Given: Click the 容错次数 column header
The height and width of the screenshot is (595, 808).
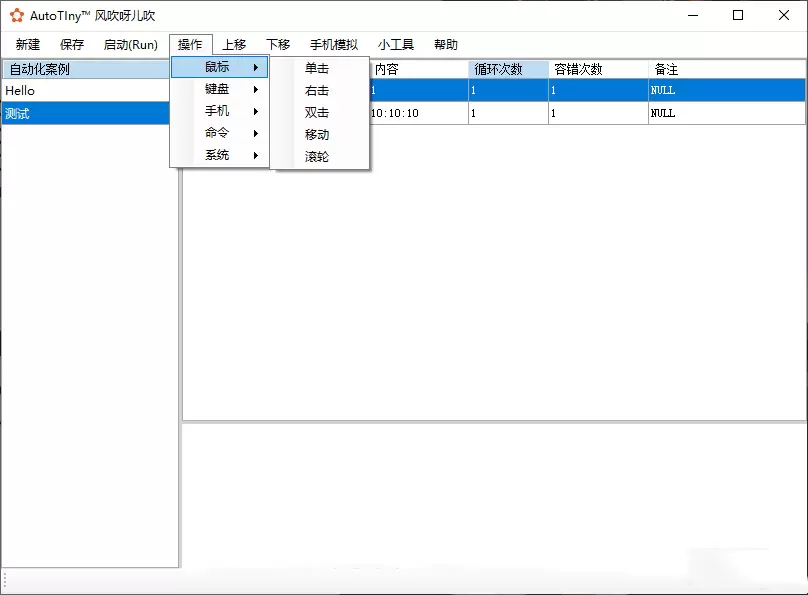Looking at the screenshot, I should pyautogui.click(x=598, y=69).
